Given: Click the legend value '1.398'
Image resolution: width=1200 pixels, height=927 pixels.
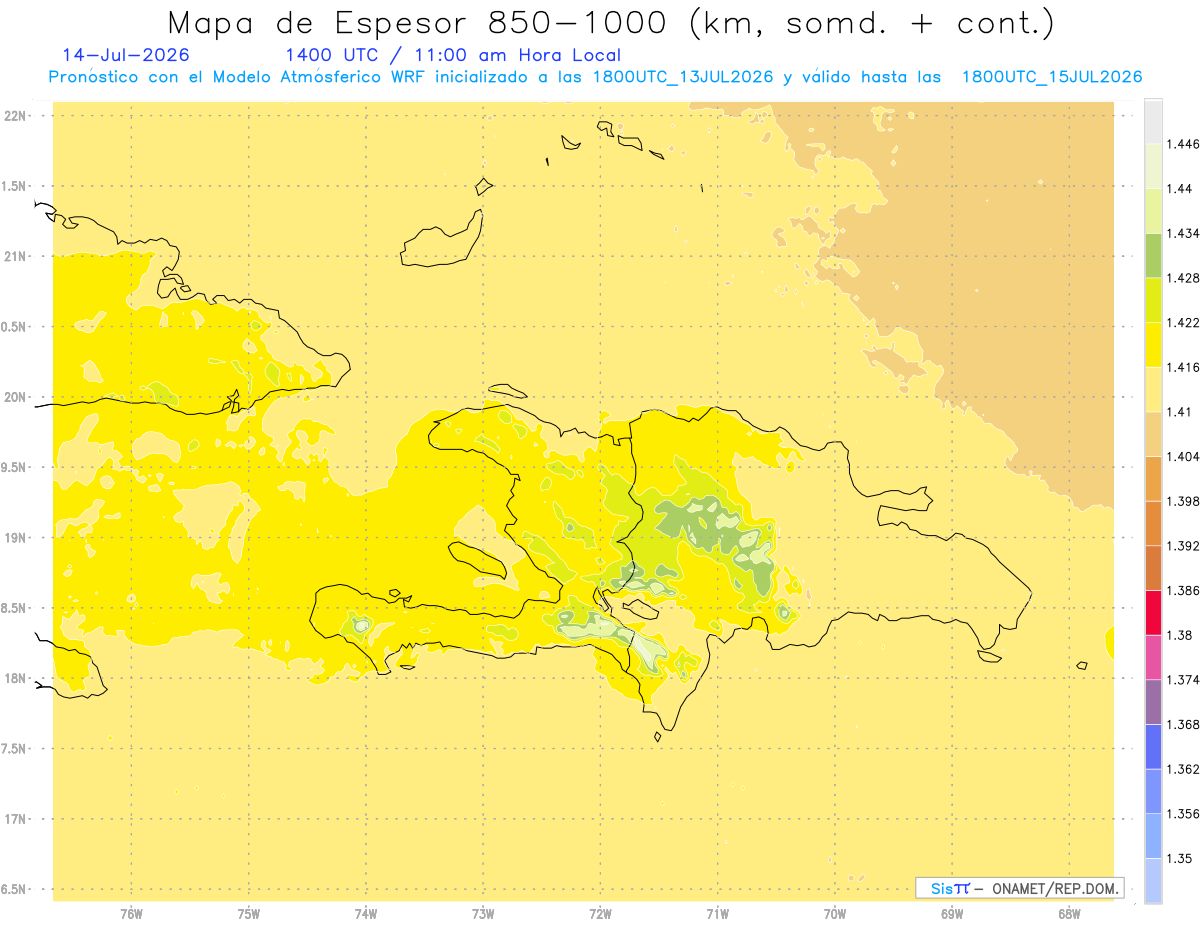Looking at the screenshot, I should (x=1183, y=501).
